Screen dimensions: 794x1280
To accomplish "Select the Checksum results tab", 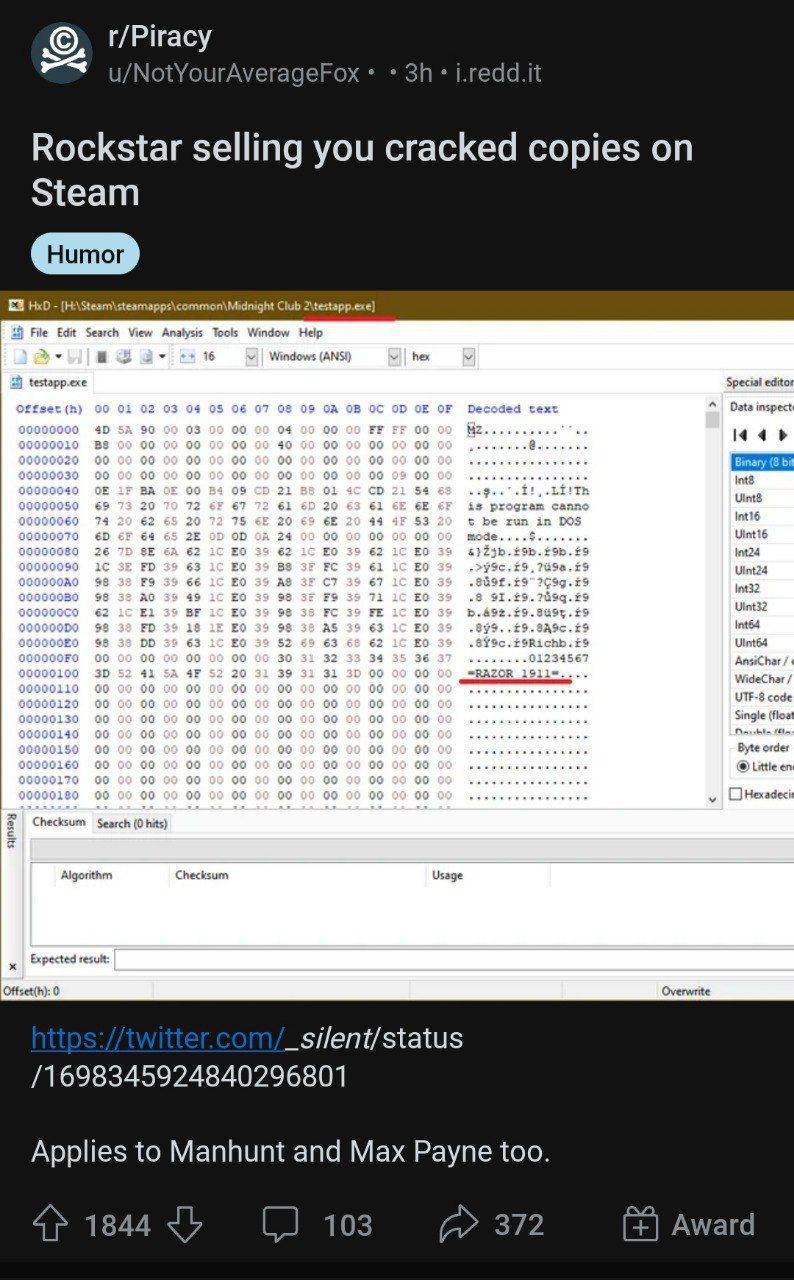I will pyautogui.click(x=59, y=822).
